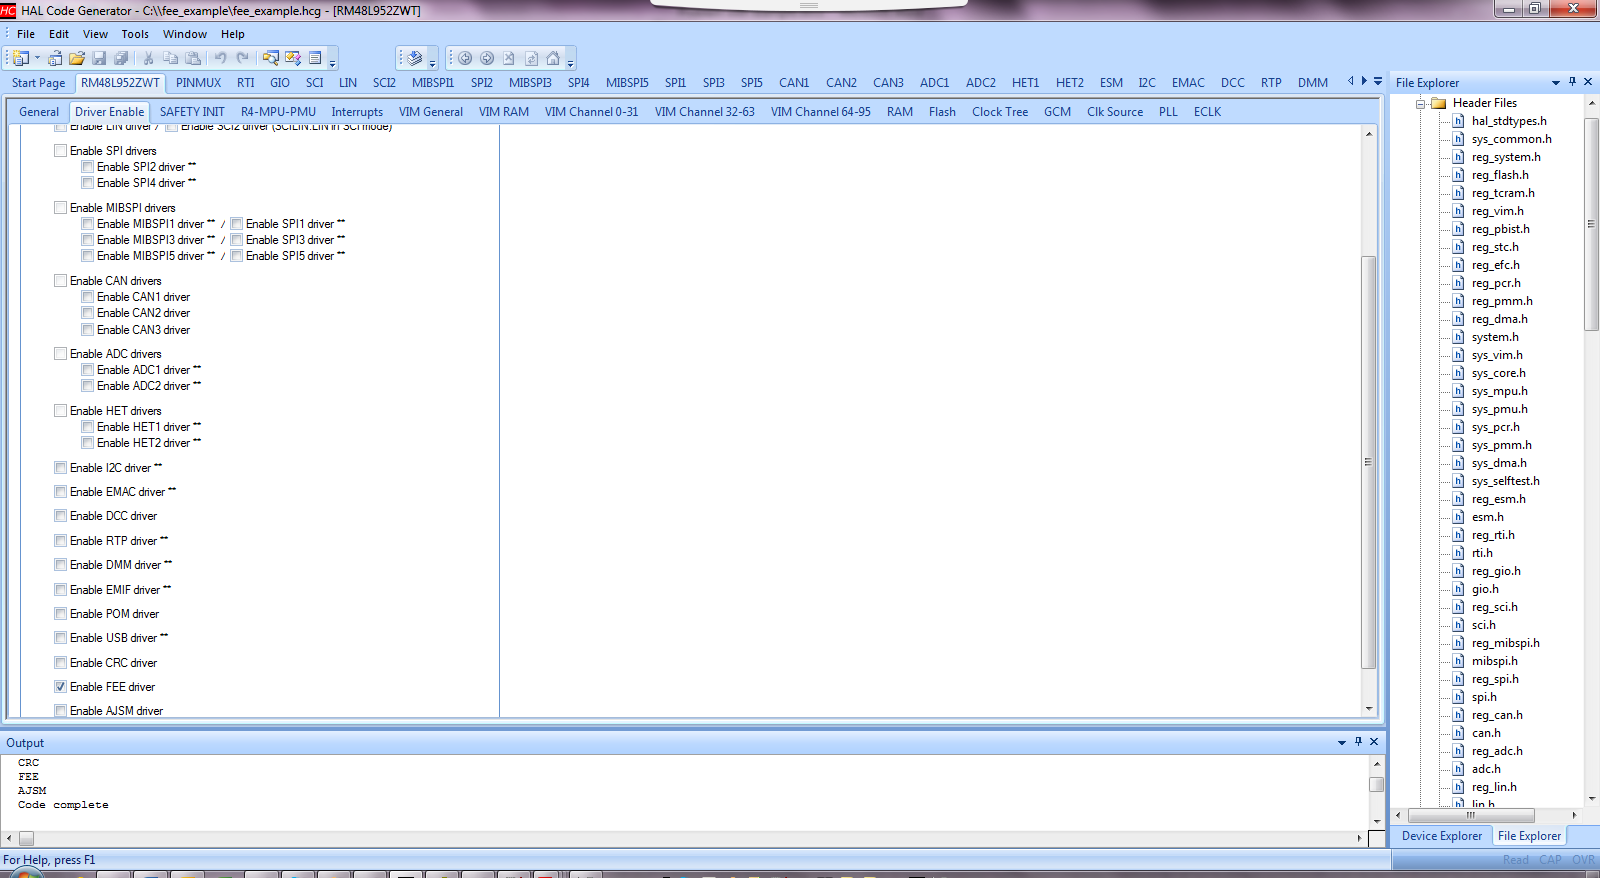Screen dimensions: 1600x878
Task: Open the New Project dropdown arrow
Action: (x=37, y=58)
